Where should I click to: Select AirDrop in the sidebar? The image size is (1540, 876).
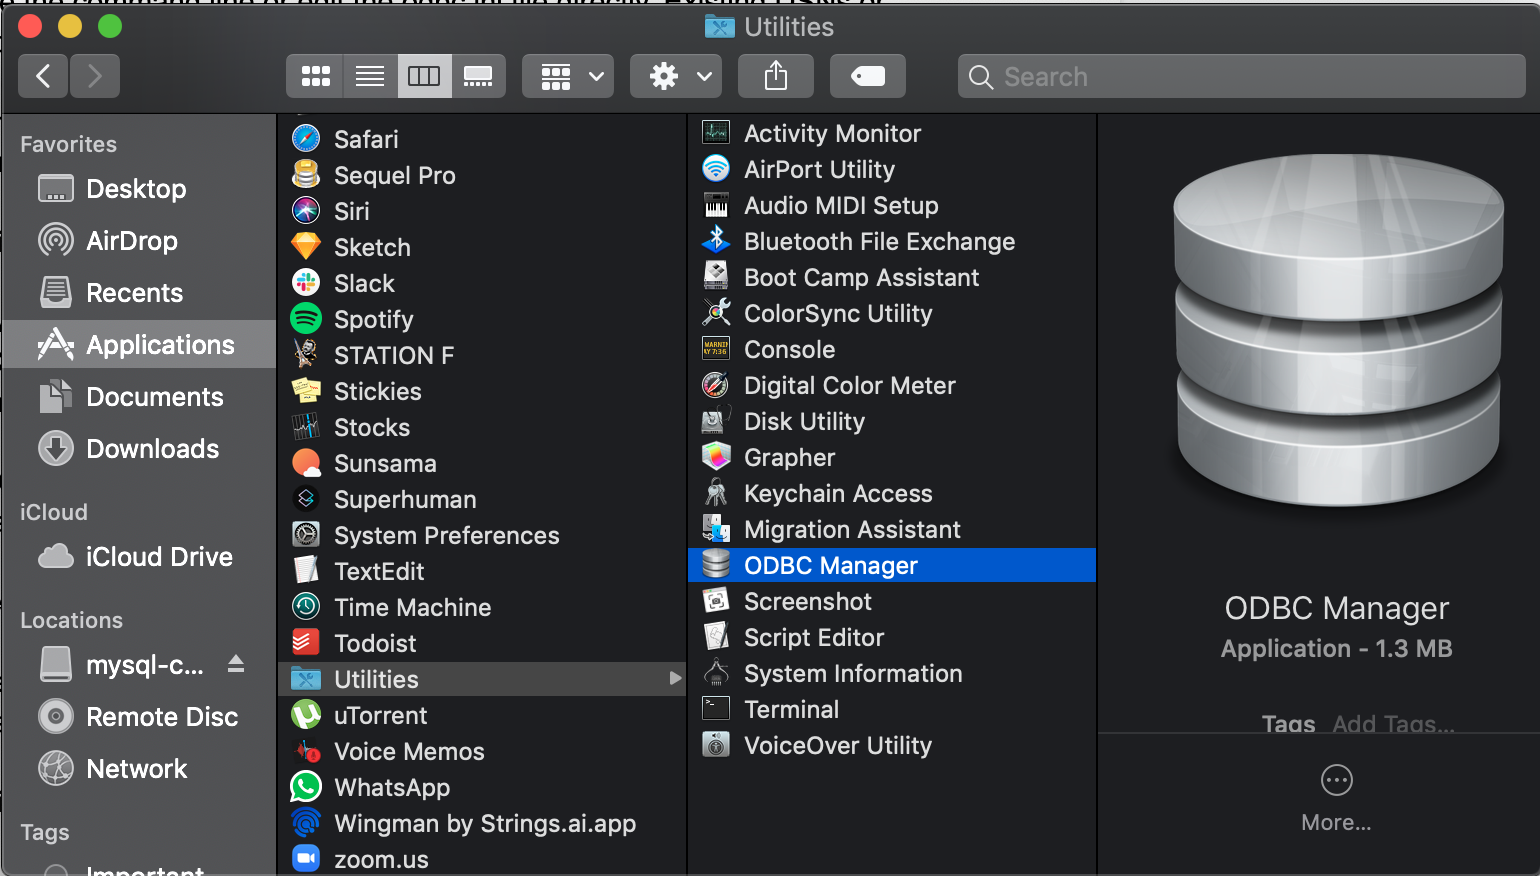pyautogui.click(x=139, y=241)
